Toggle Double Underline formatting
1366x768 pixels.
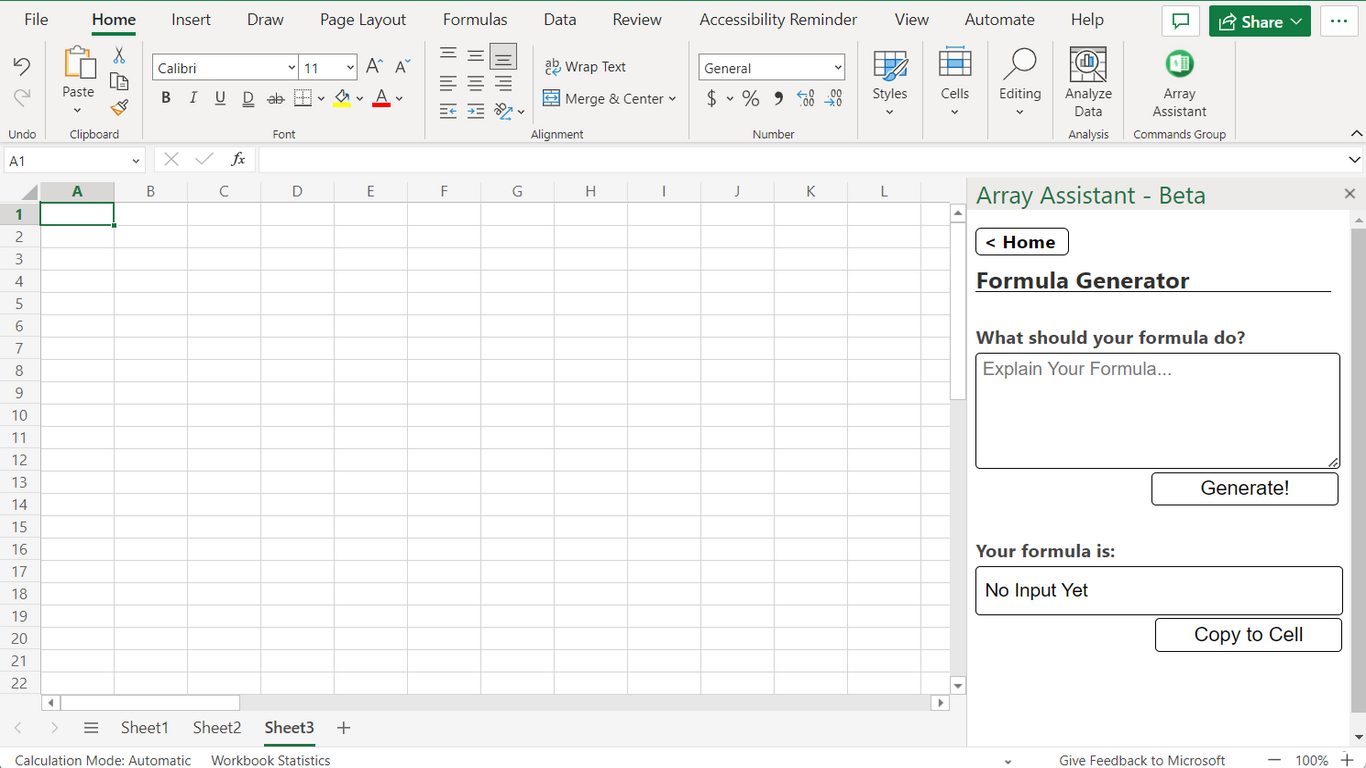248,98
